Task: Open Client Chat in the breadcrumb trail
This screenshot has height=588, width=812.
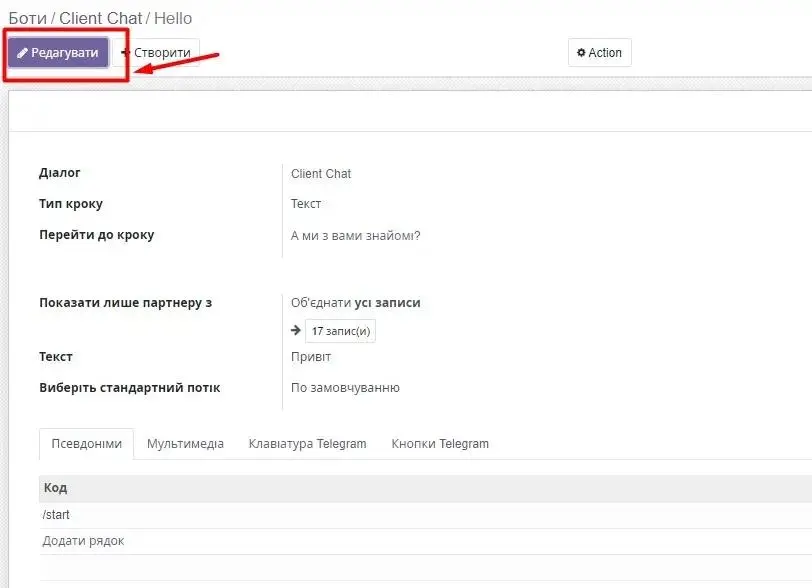Action: click(x=100, y=18)
